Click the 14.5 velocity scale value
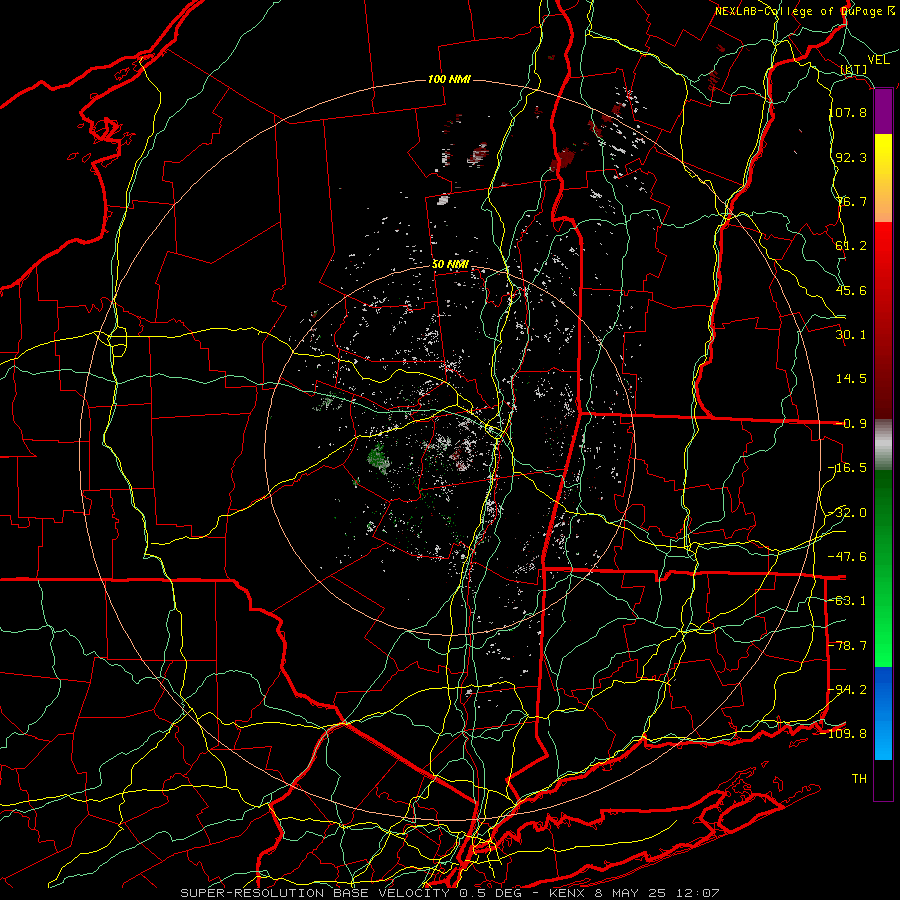 click(851, 379)
